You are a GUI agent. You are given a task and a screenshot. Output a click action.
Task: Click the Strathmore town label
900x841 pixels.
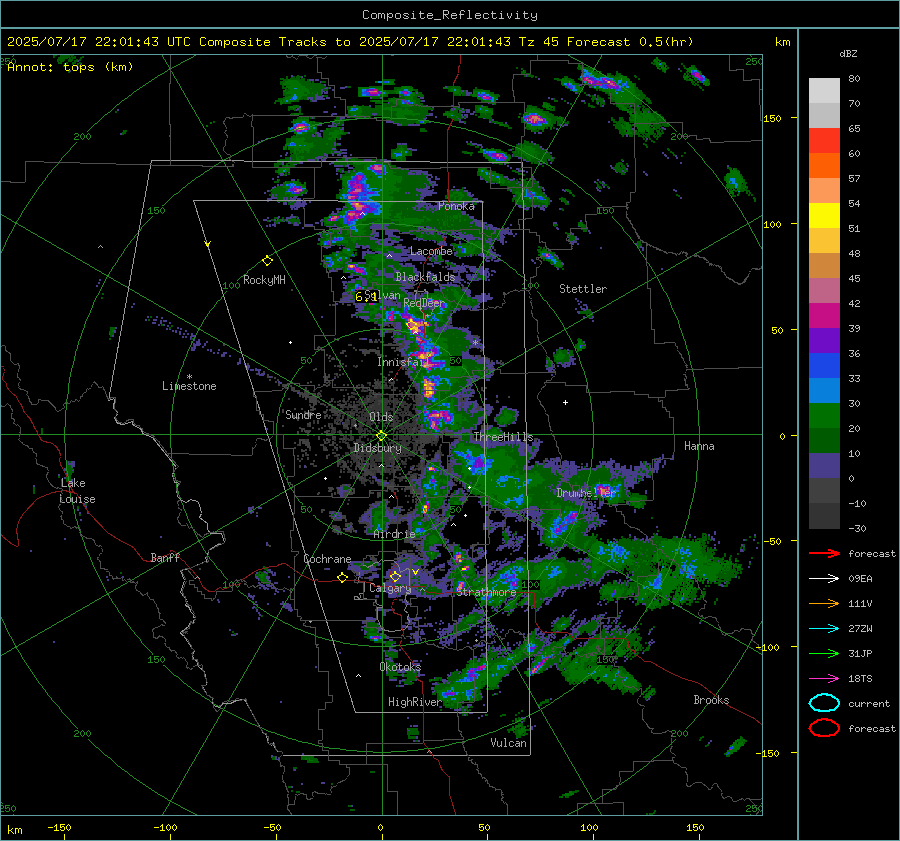point(486,592)
